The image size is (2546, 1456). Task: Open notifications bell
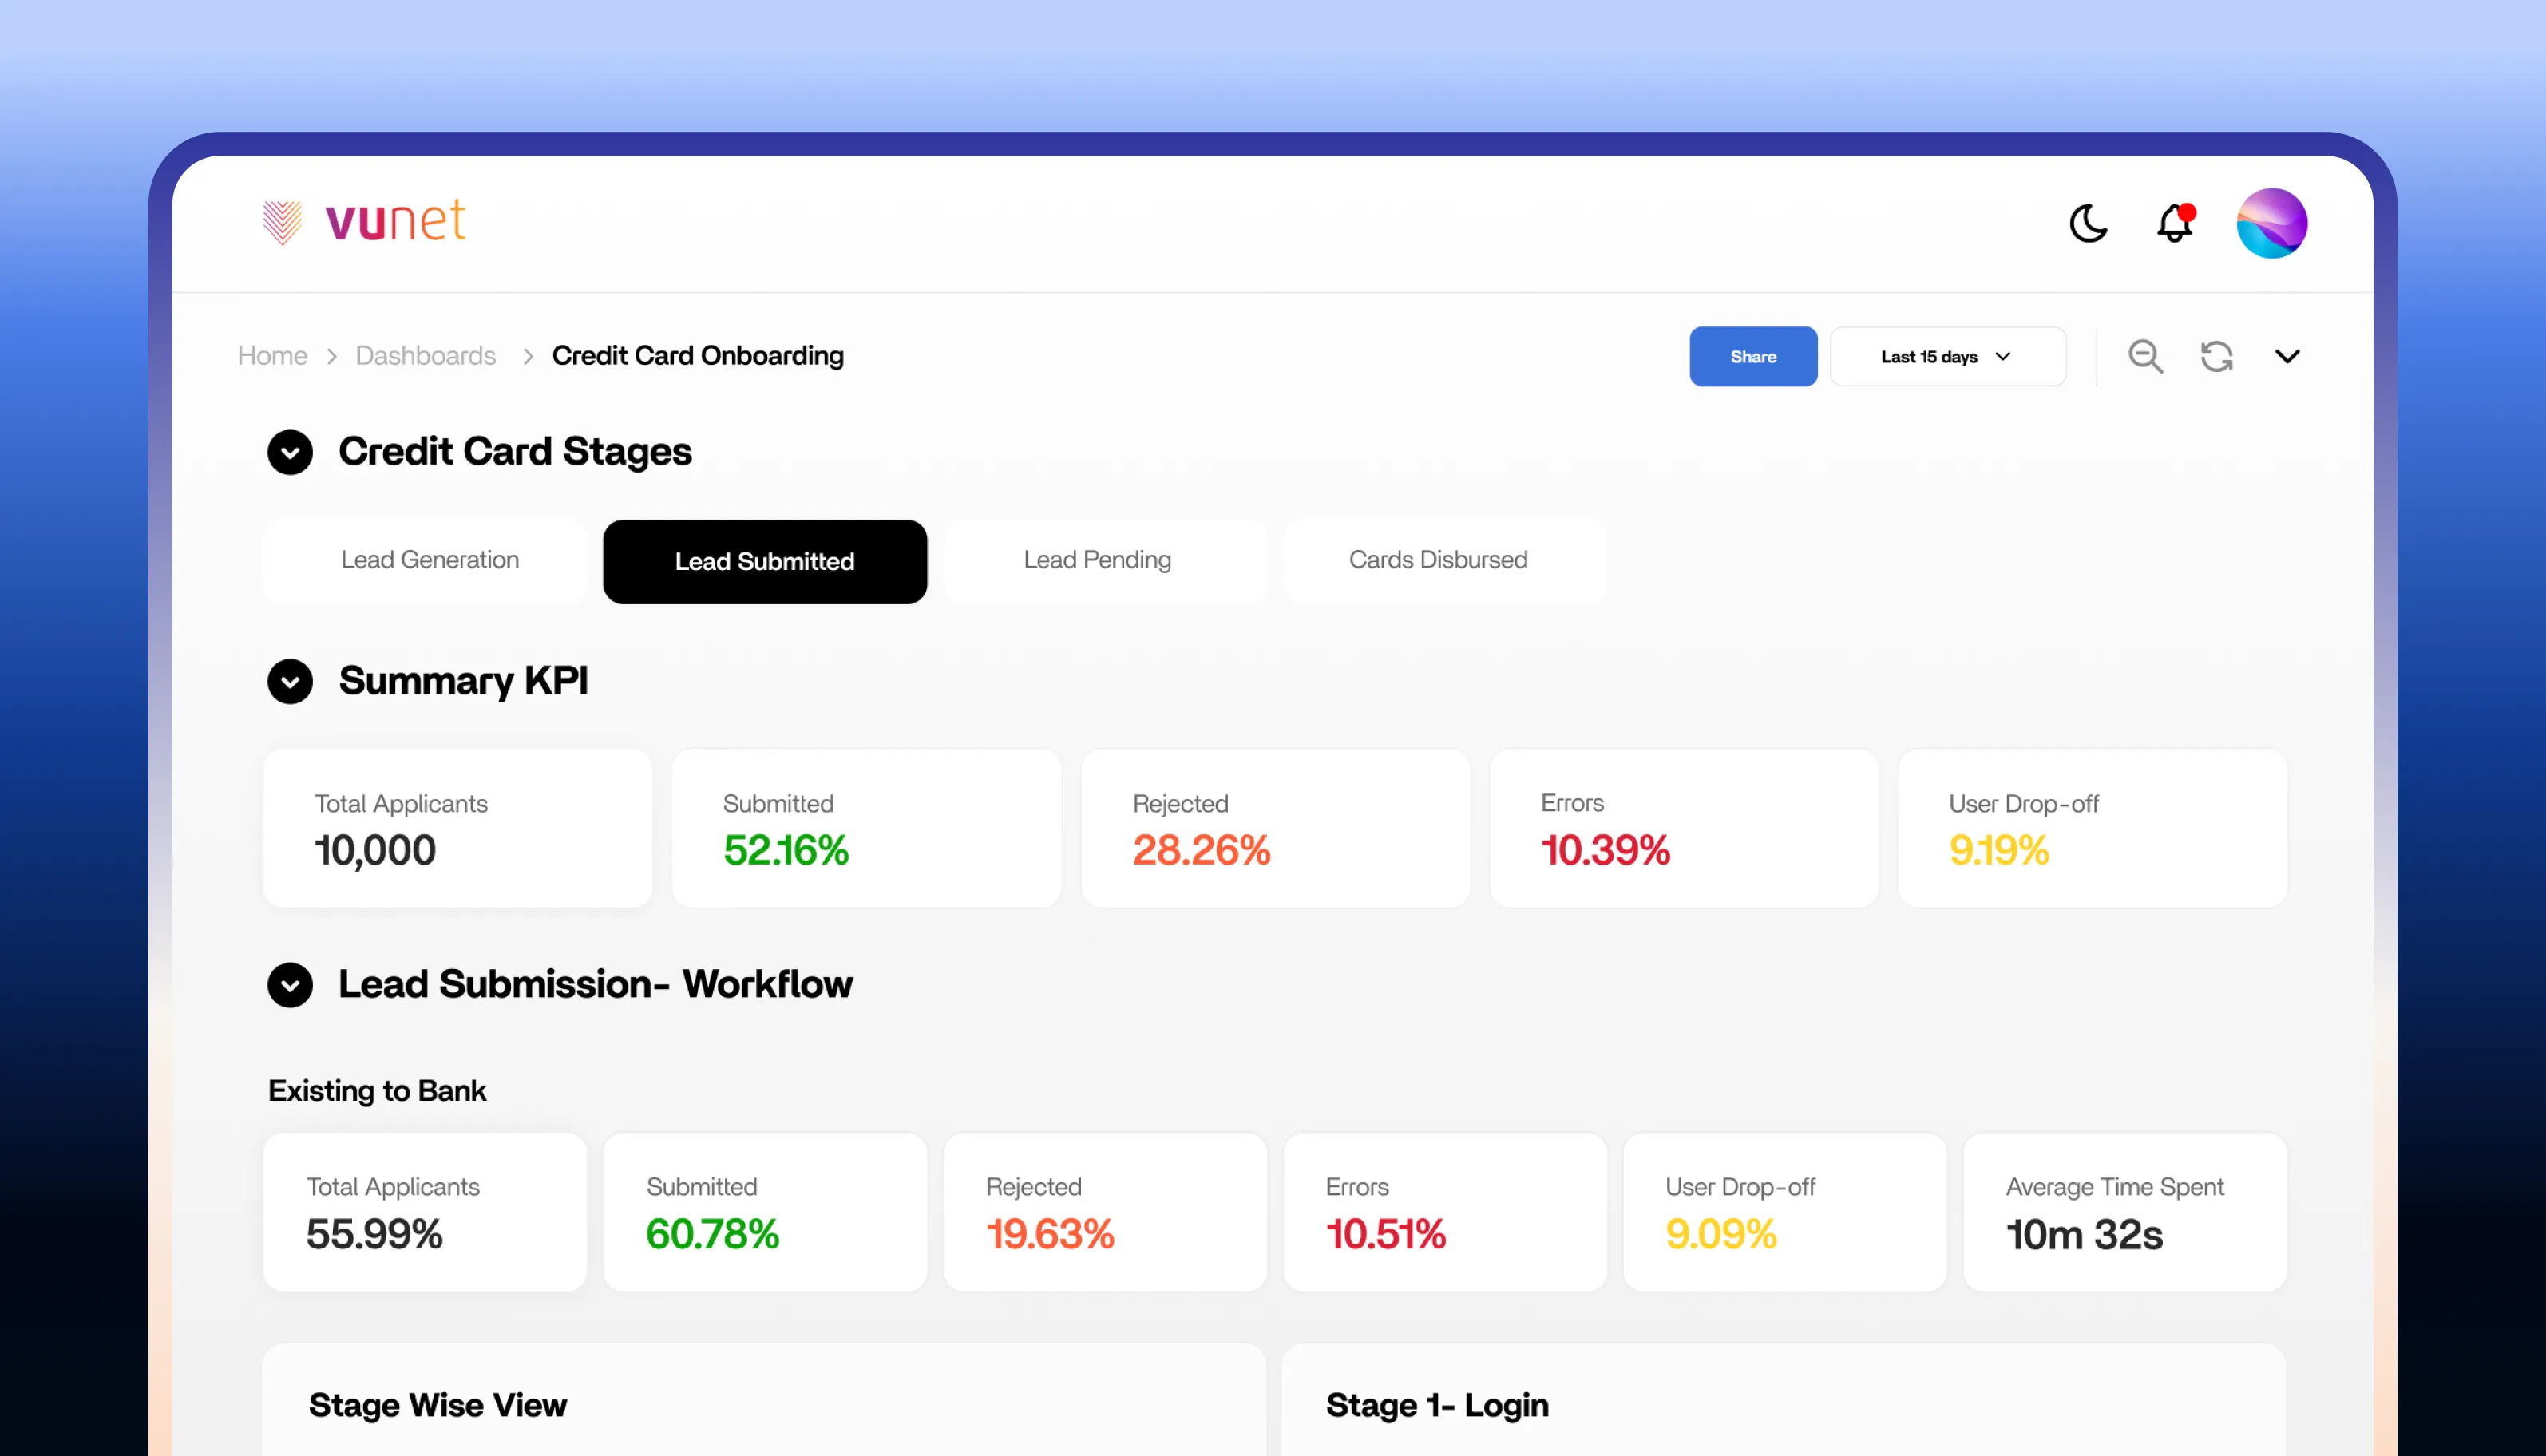[2175, 223]
